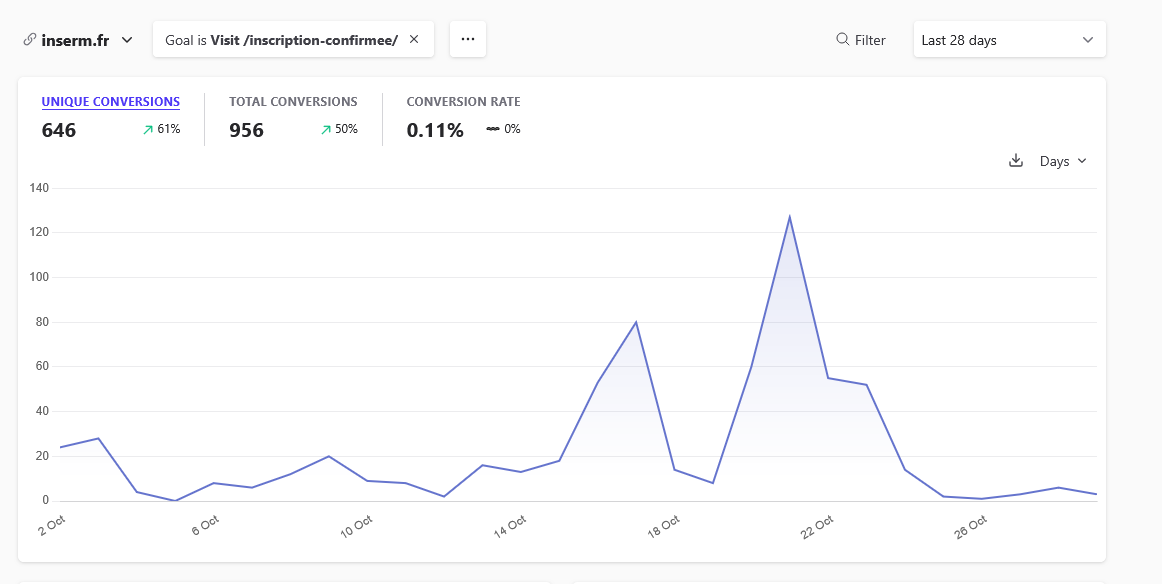This screenshot has width=1162, height=584.
Task: Switch to the Total Conversions metric
Action: click(x=293, y=102)
